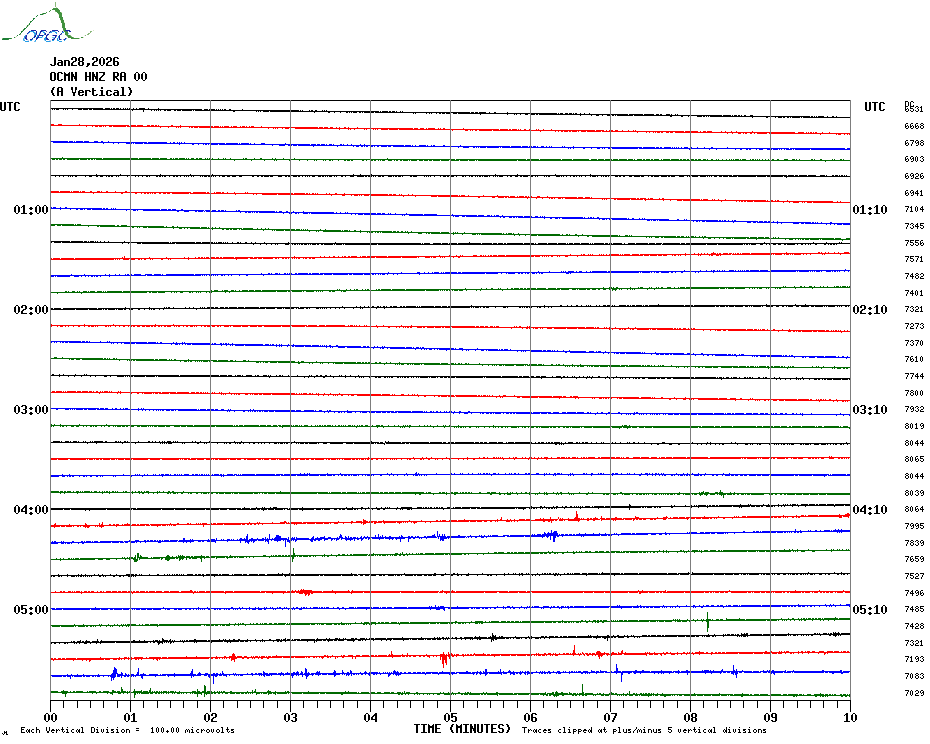The width and height of the screenshot is (930, 744).
Task: Click the 01:00 UTC left time label
Action: [x=30, y=210]
